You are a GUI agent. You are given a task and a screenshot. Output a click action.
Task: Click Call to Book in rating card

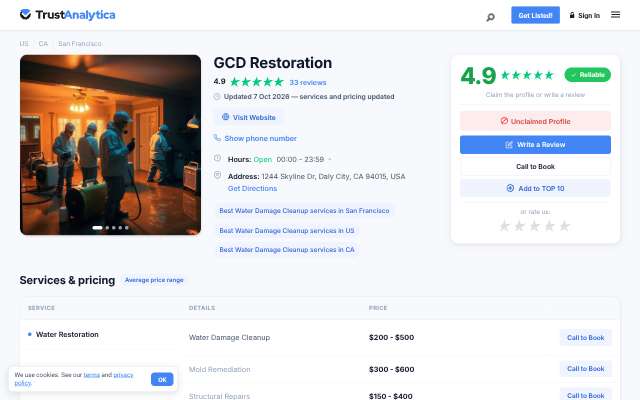coord(535,167)
